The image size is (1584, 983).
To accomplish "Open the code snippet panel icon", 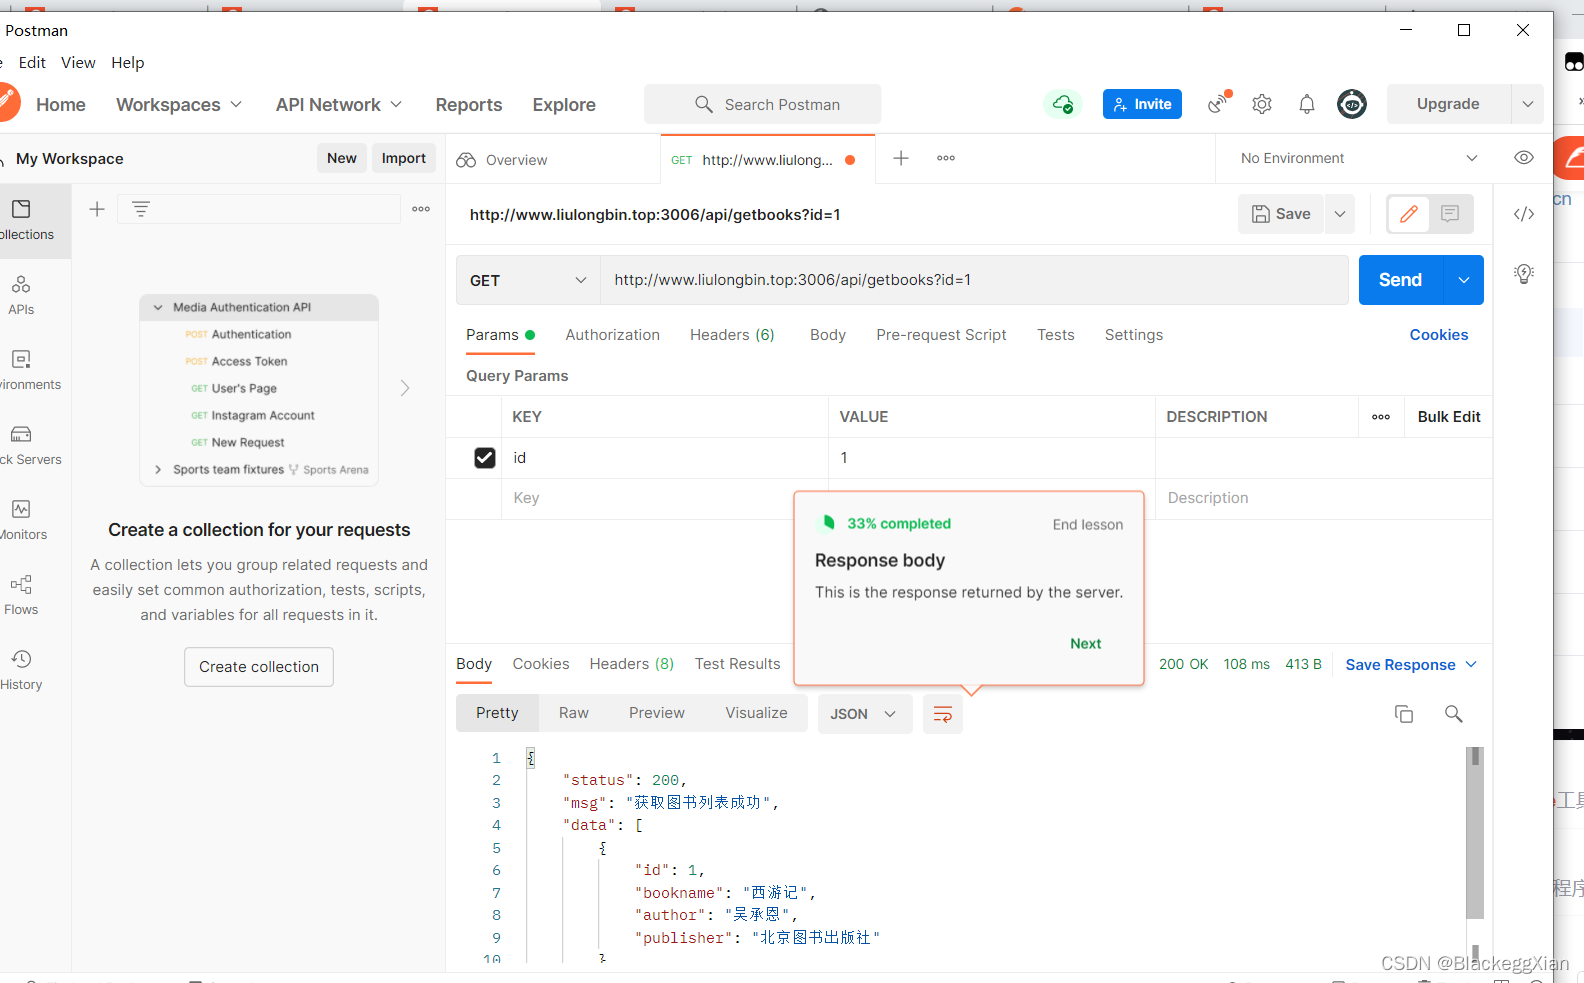I will click(1524, 214).
